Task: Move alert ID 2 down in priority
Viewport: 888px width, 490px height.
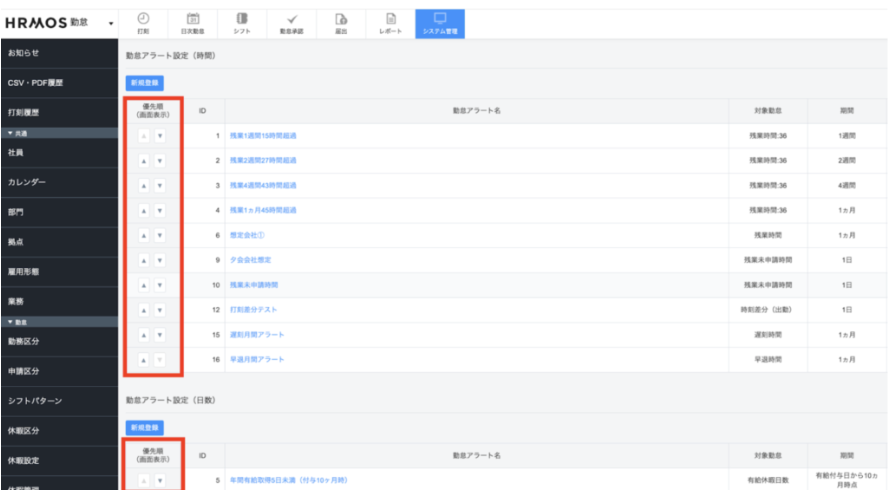Action: point(160,161)
